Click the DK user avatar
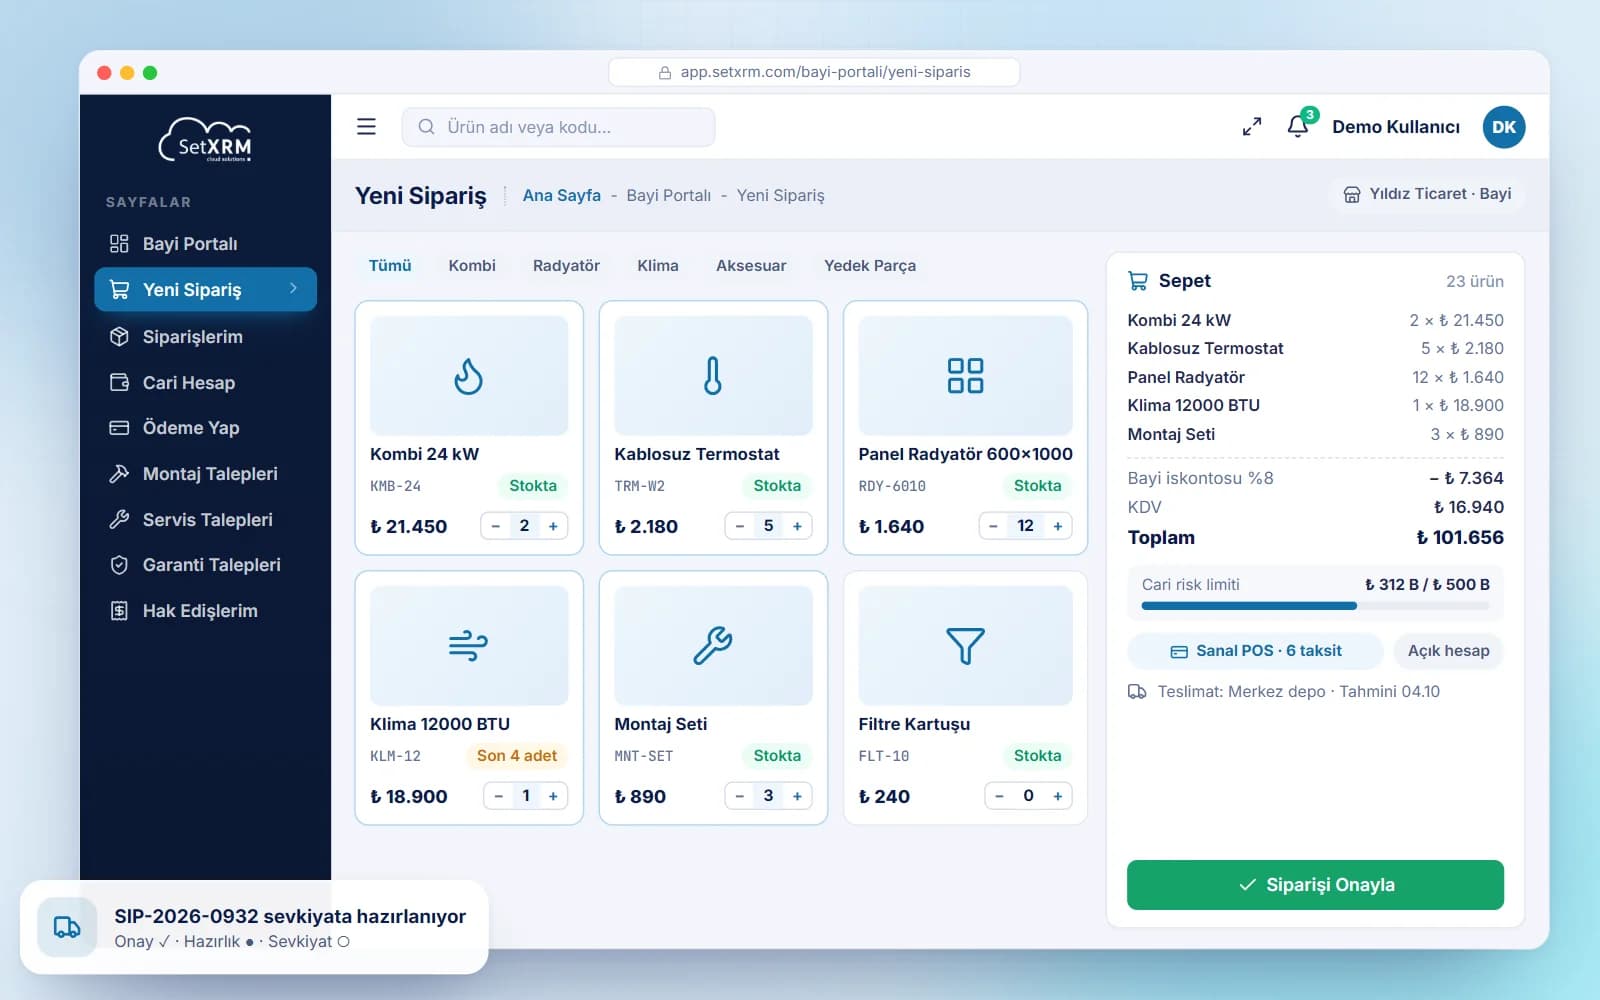 pyautogui.click(x=1503, y=127)
